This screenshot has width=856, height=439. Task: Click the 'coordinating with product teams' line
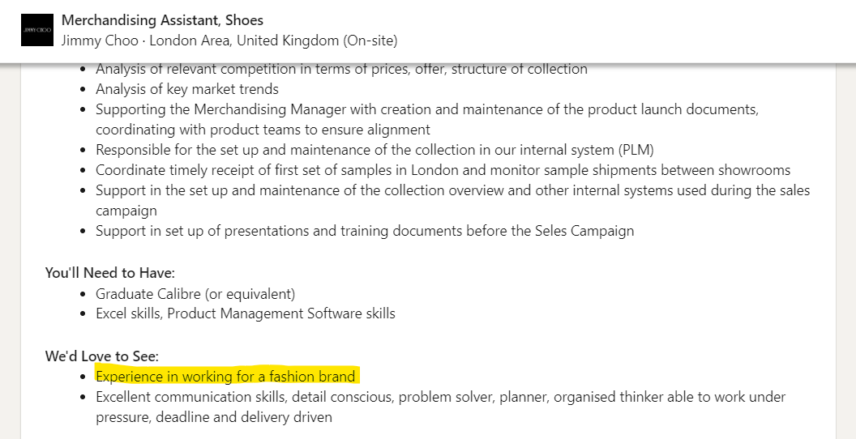263,129
